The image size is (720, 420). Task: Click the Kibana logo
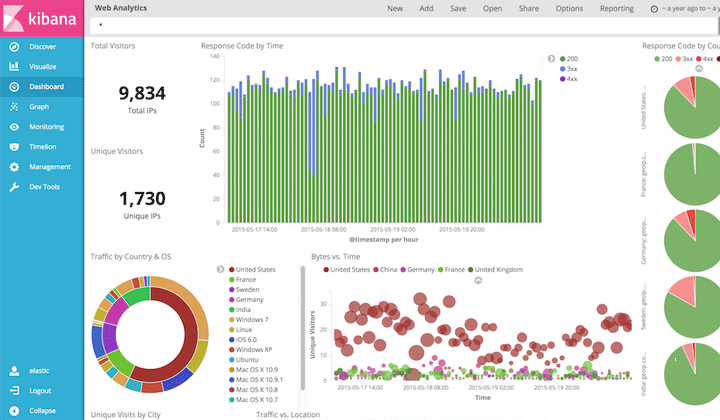pyautogui.click(x=42, y=18)
